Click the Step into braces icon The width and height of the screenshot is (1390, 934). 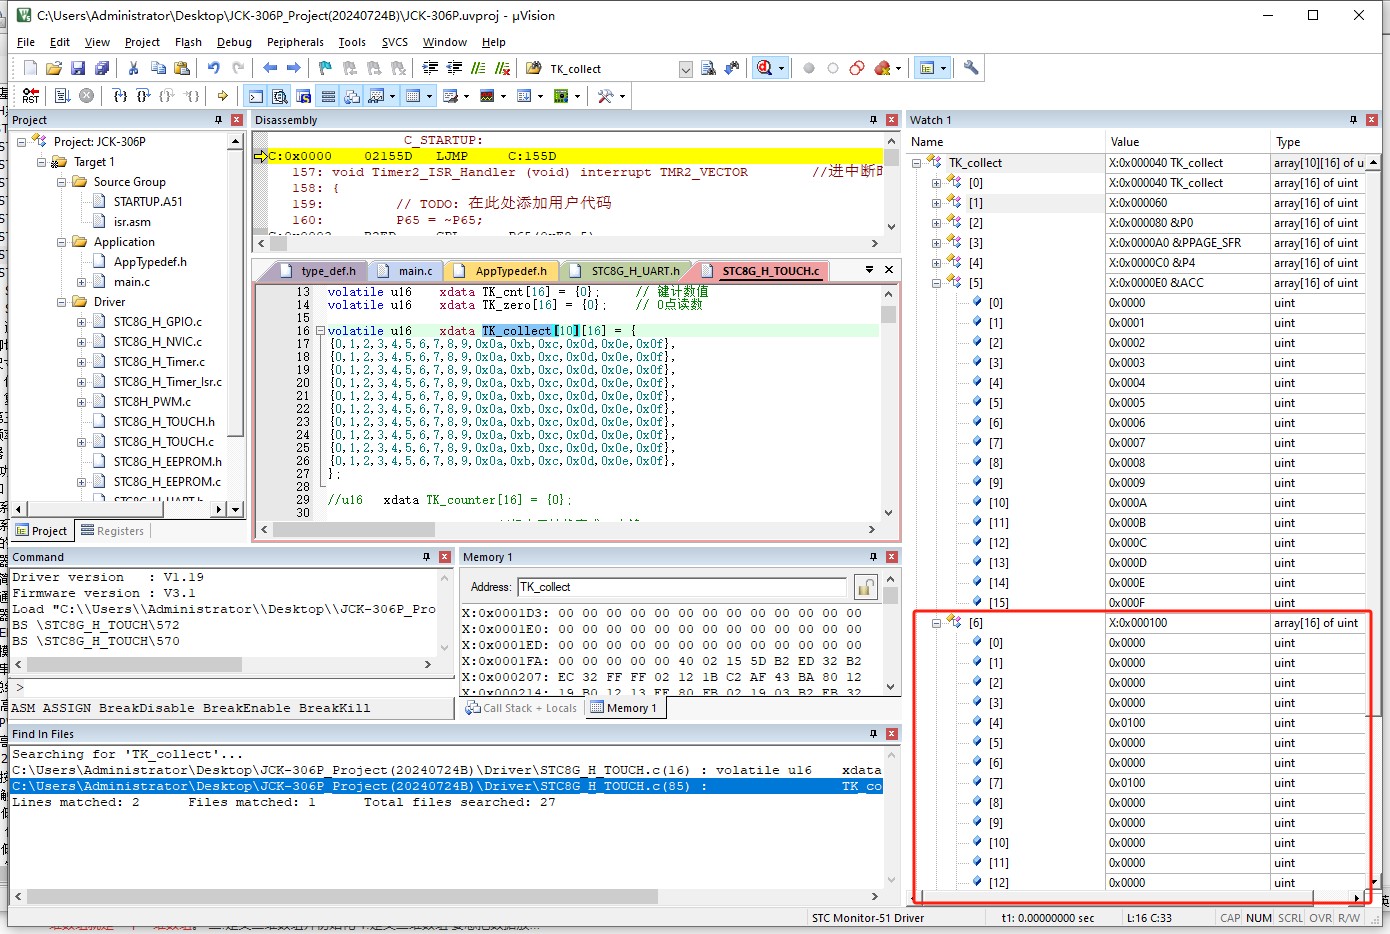pos(120,96)
